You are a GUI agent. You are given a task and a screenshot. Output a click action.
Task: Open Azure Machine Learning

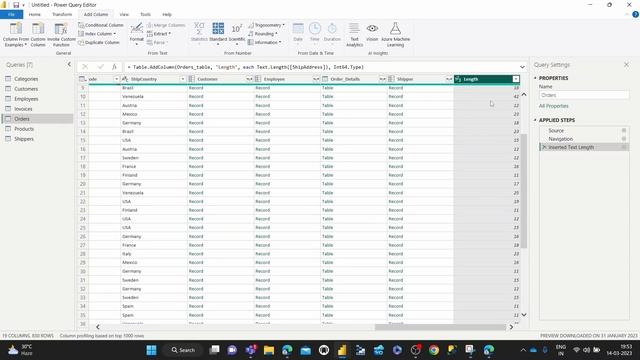pos(396,34)
